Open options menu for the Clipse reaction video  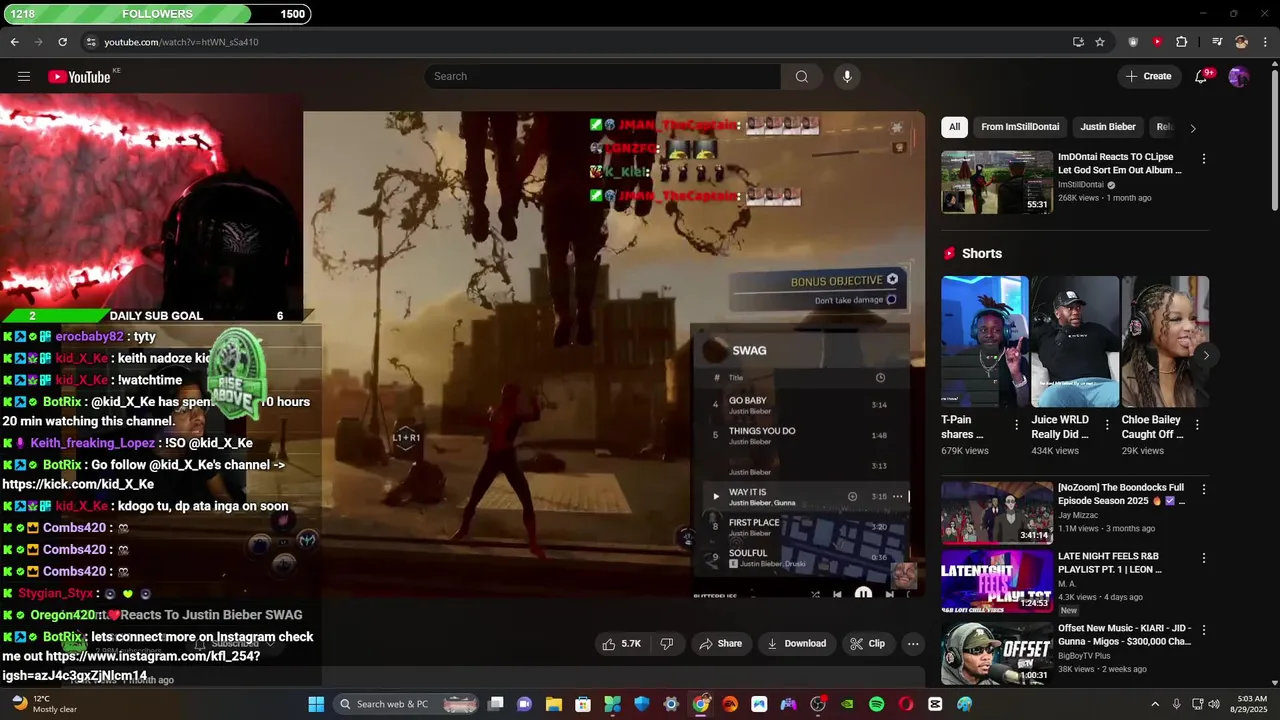coord(1204,159)
